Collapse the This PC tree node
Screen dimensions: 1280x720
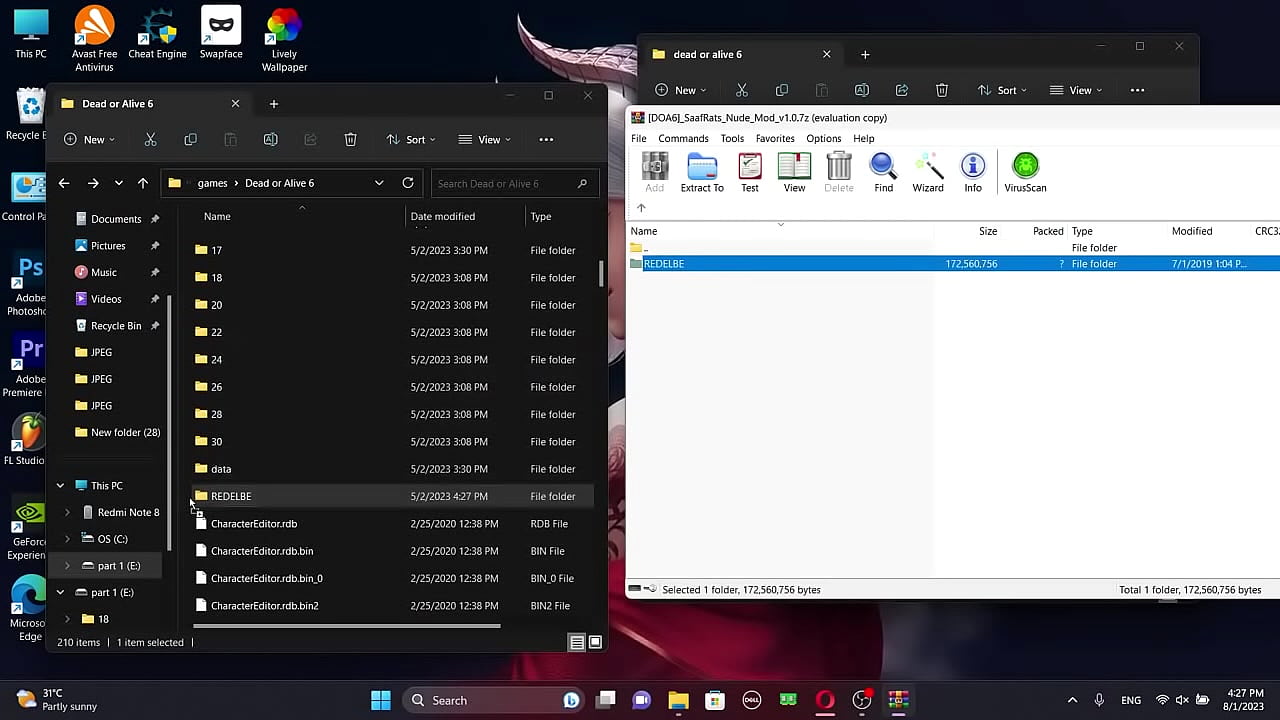pyautogui.click(x=60, y=486)
